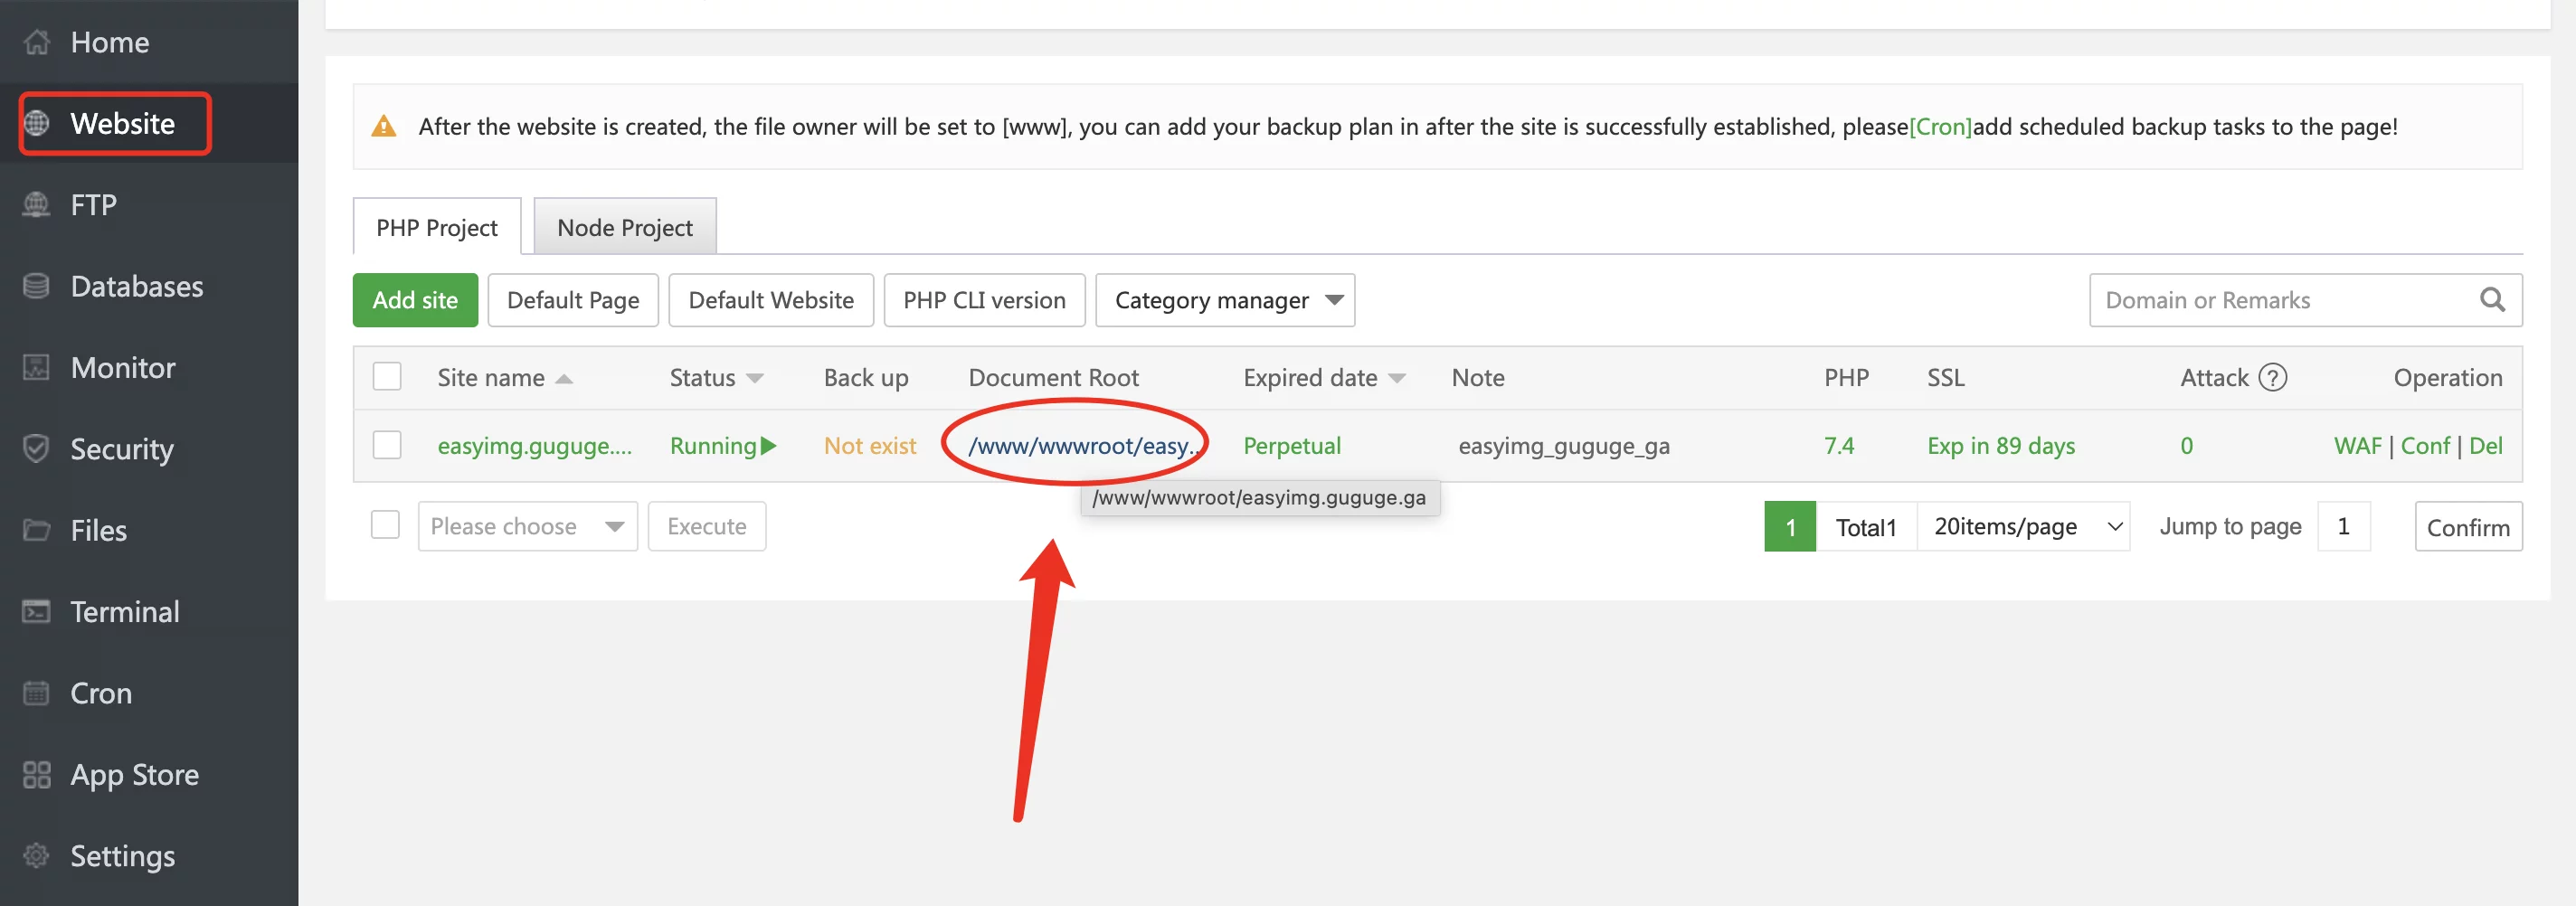The height and width of the screenshot is (906, 2576).
Task: Open Databases via its sidebar icon
Action: (37, 287)
